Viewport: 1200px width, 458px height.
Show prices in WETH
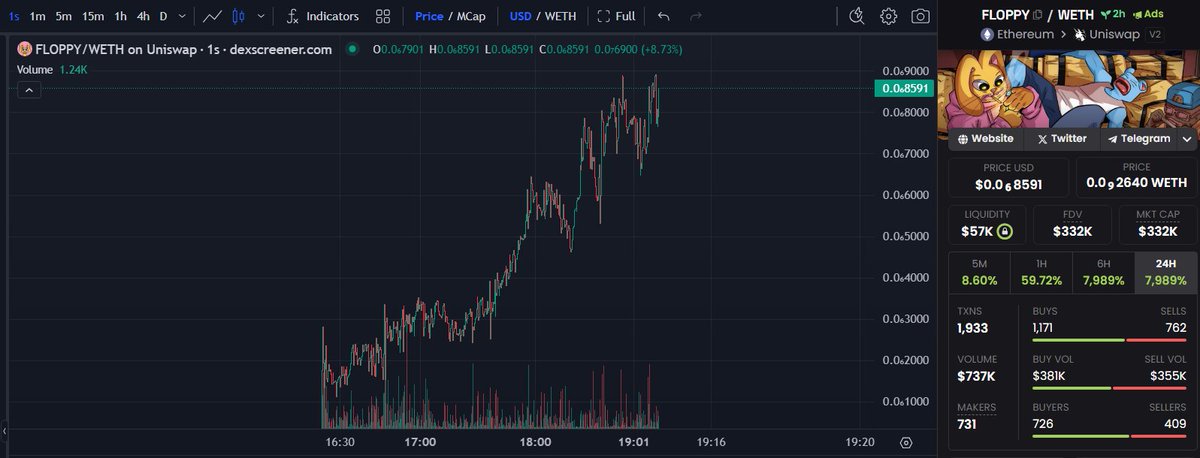[x=561, y=16]
